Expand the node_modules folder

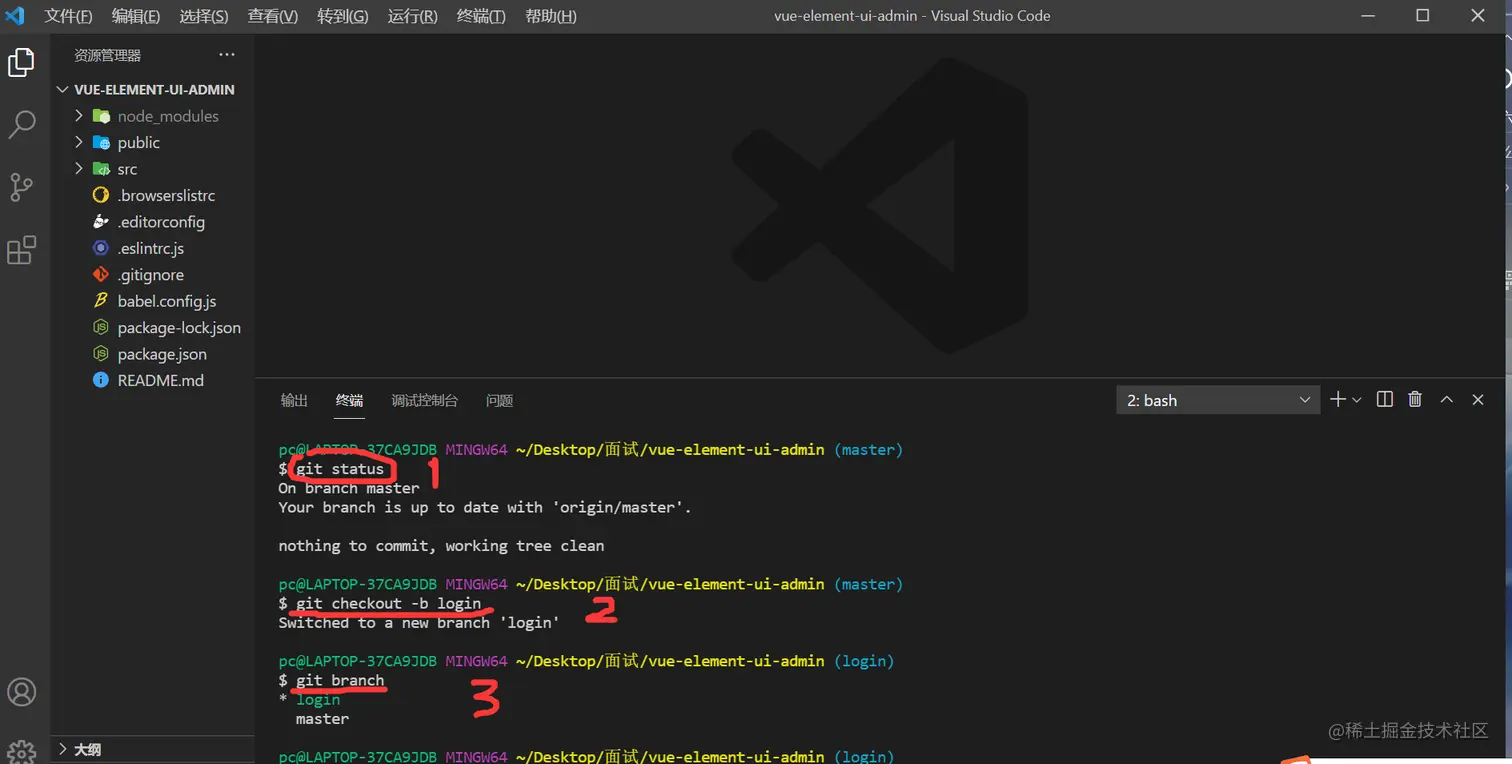point(79,116)
